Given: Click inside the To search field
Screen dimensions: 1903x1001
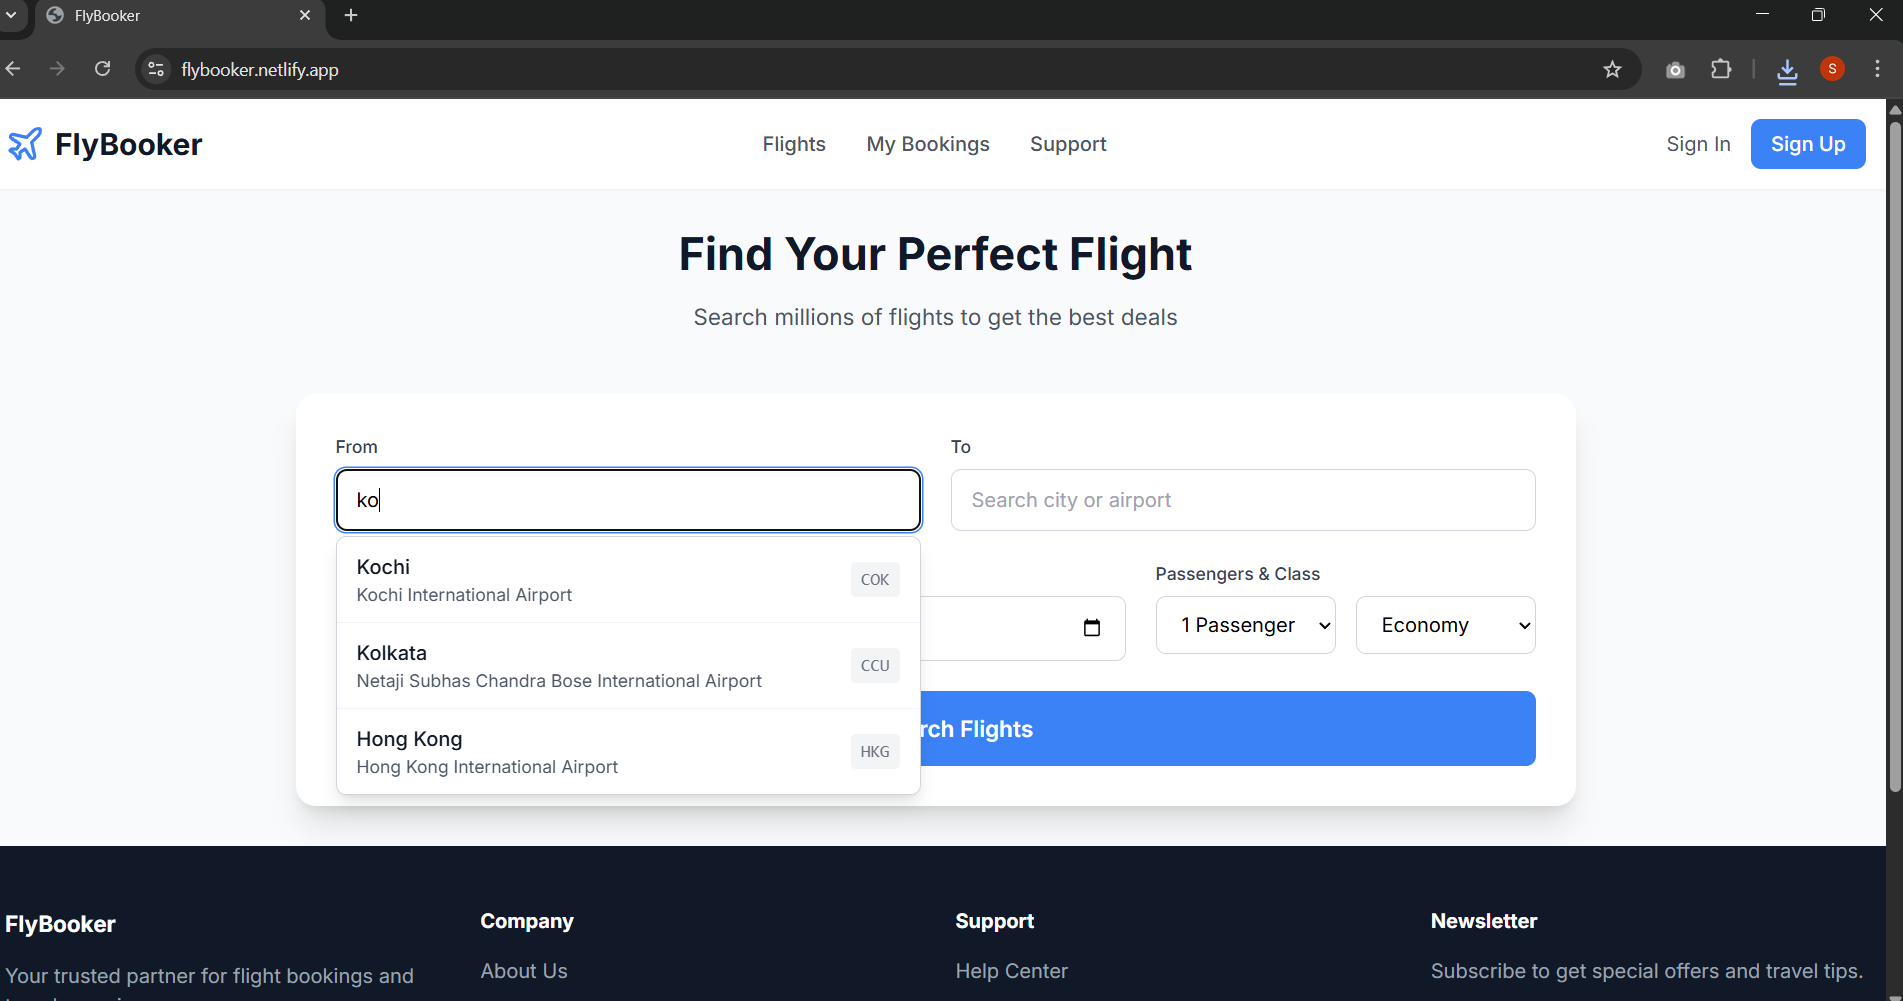Looking at the screenshot, I should 1242,499.
